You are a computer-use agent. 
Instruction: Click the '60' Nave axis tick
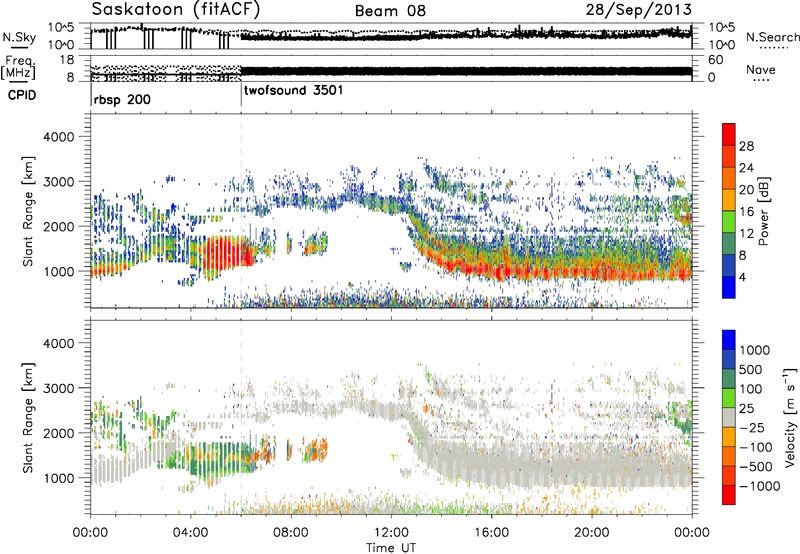[x=715, y=60]
